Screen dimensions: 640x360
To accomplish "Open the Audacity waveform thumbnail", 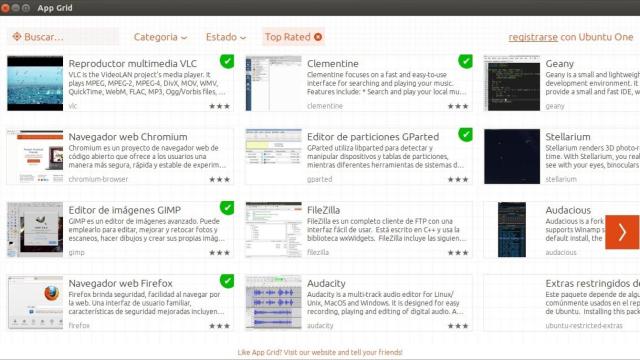I will pyautogui.click(x=273, y=302).
